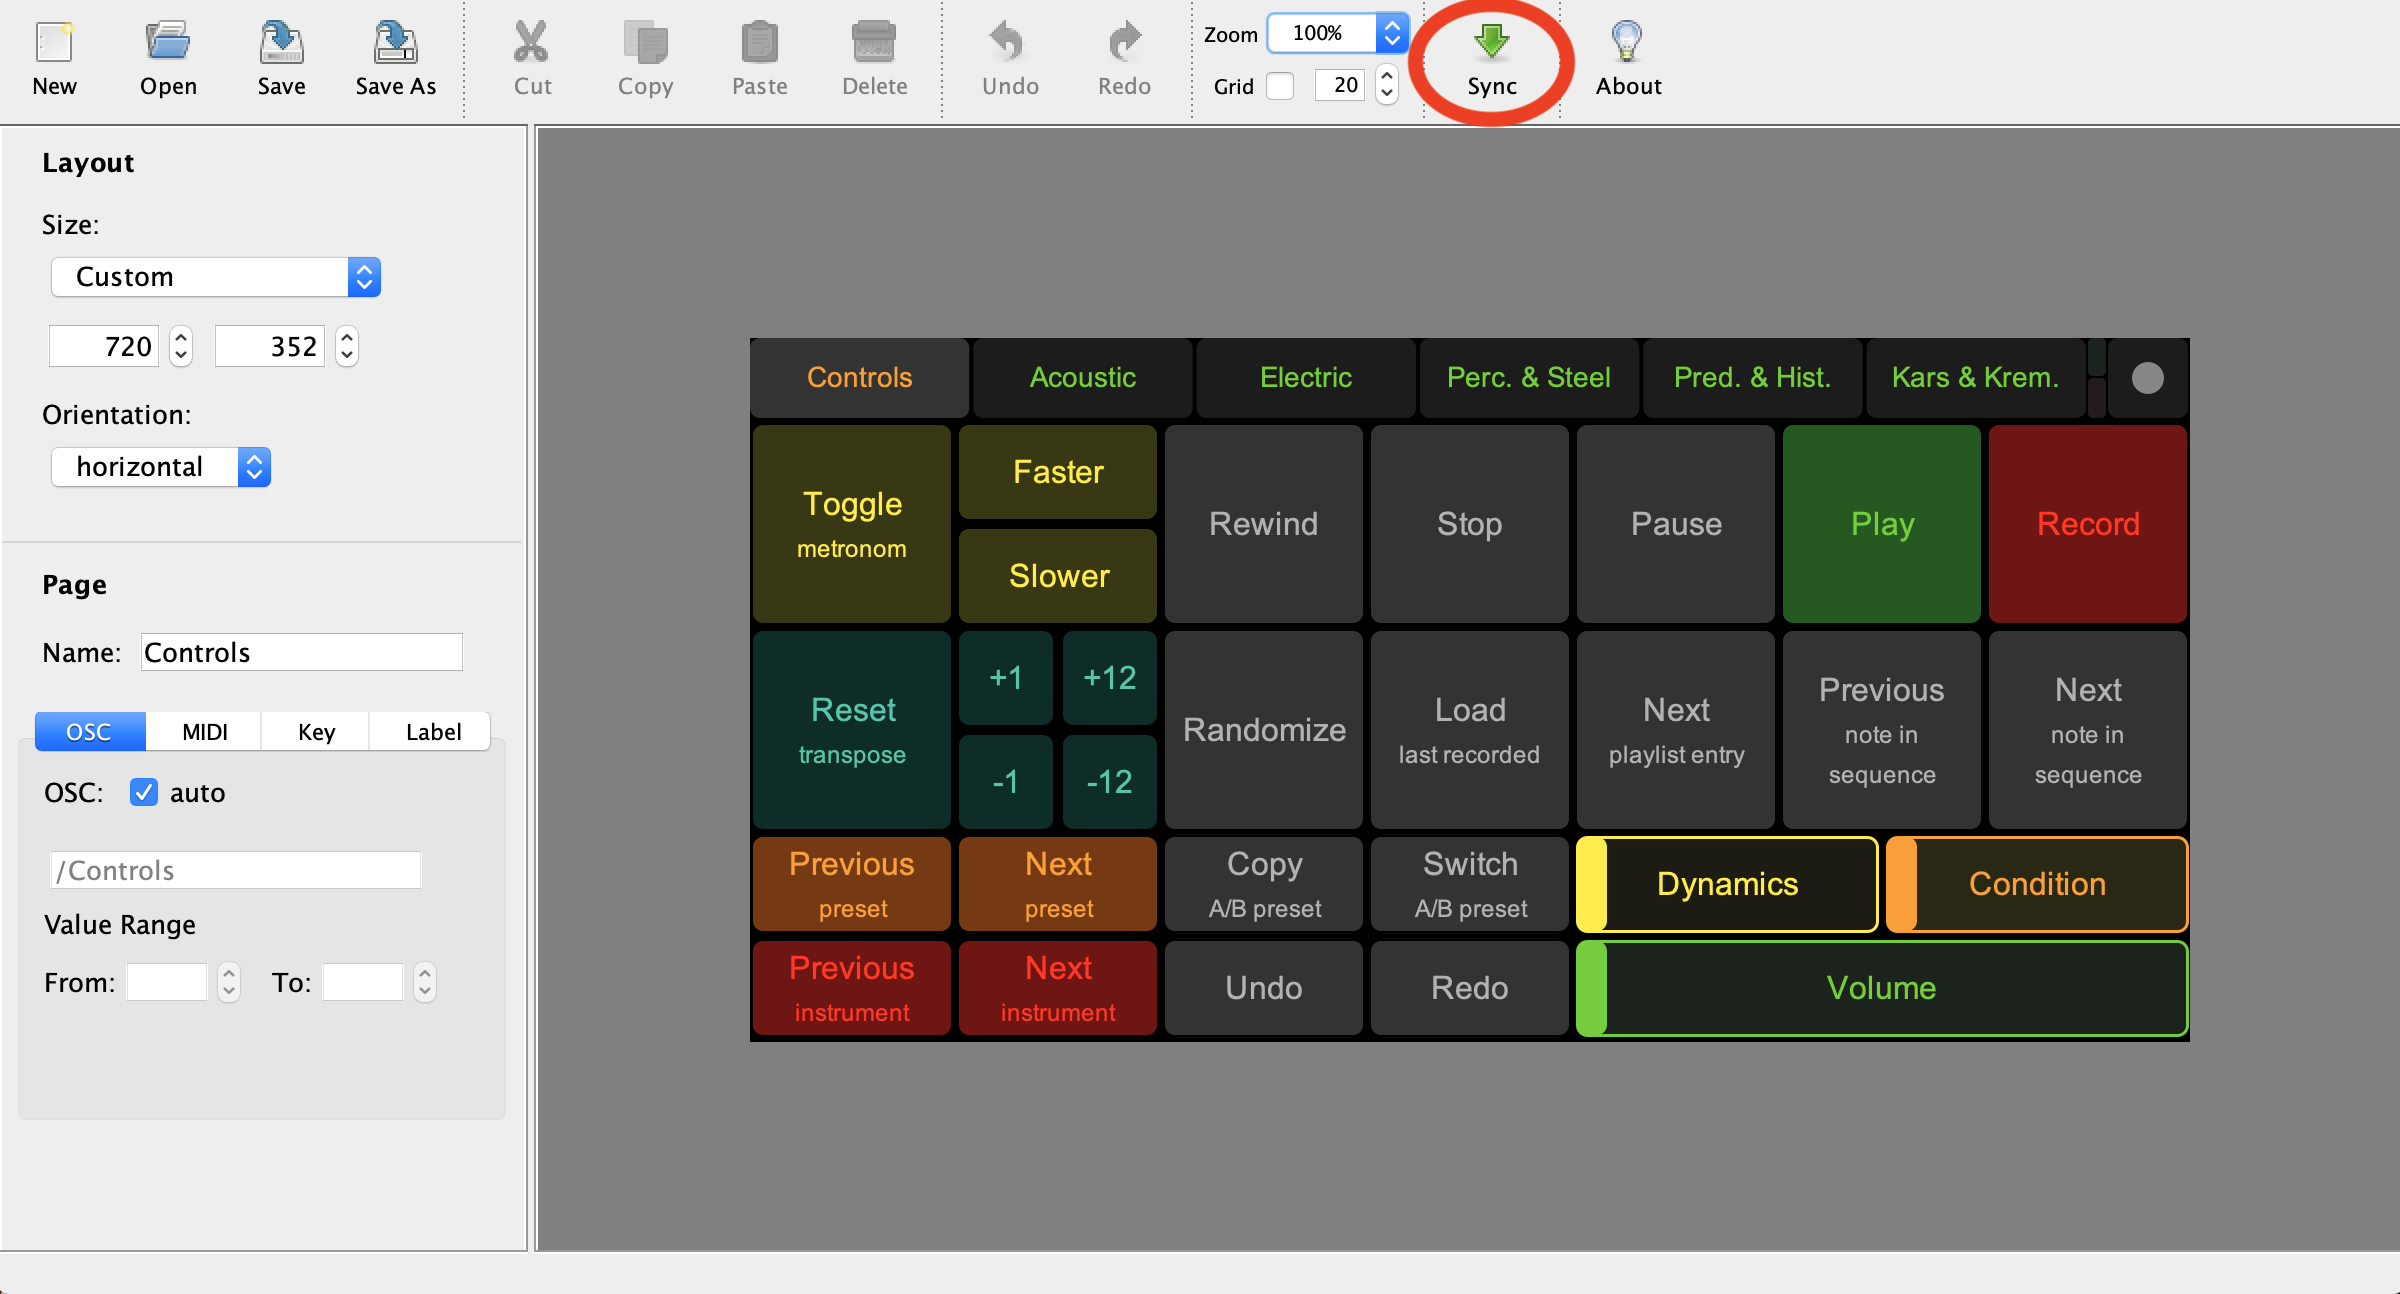
Task: Toggle the round gray LED indicator
Action: [x=2147, y=378]
